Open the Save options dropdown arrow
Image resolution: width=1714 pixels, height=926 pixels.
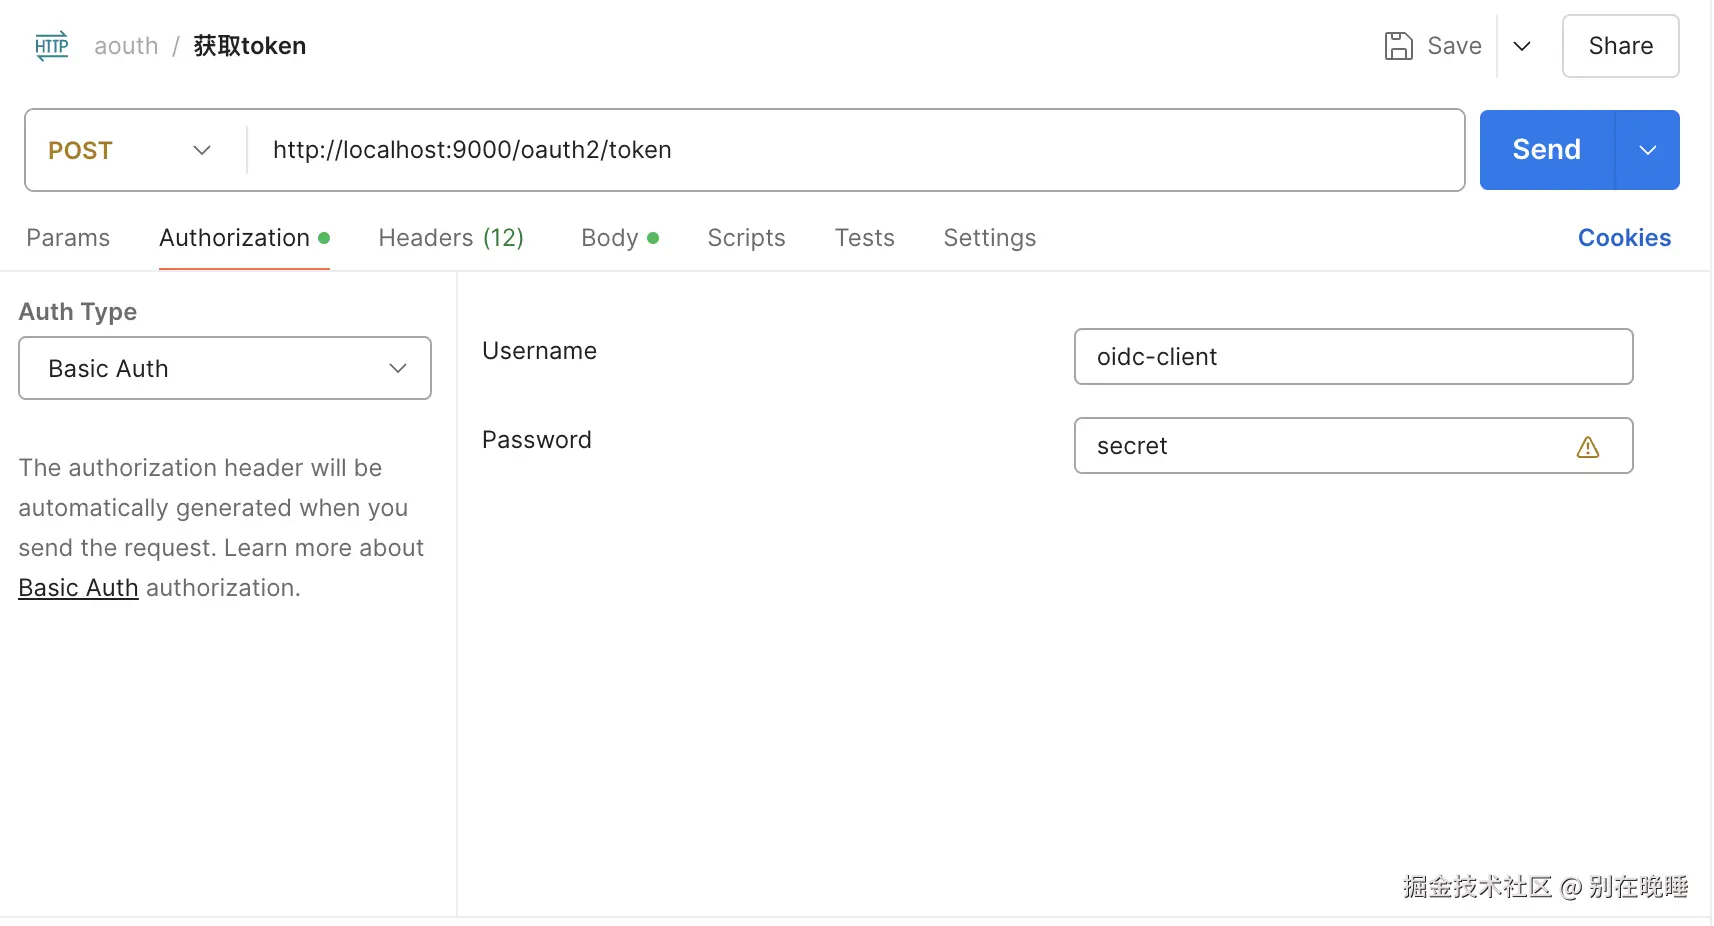(1522, 46)
